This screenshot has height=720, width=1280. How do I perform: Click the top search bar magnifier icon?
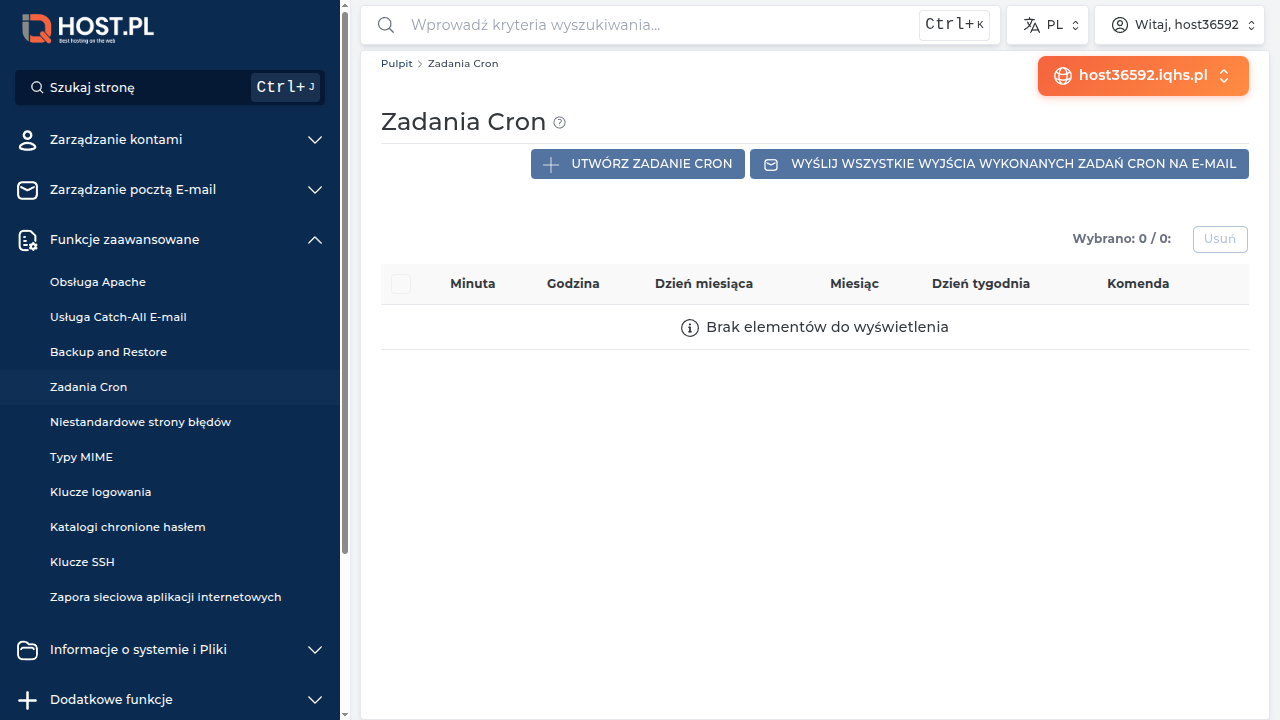385,25
